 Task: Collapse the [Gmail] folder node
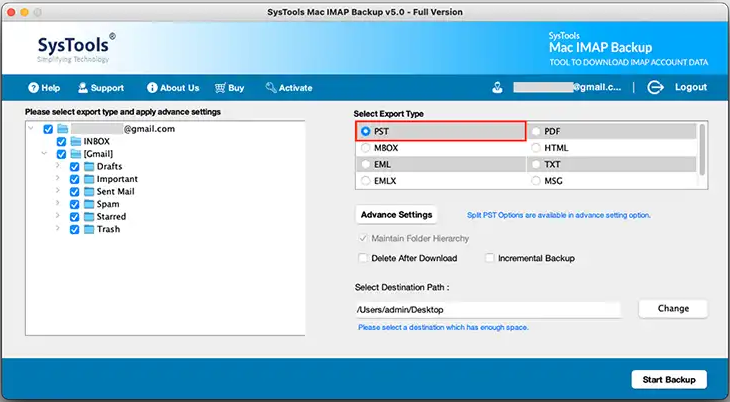[x=44, y=153]
